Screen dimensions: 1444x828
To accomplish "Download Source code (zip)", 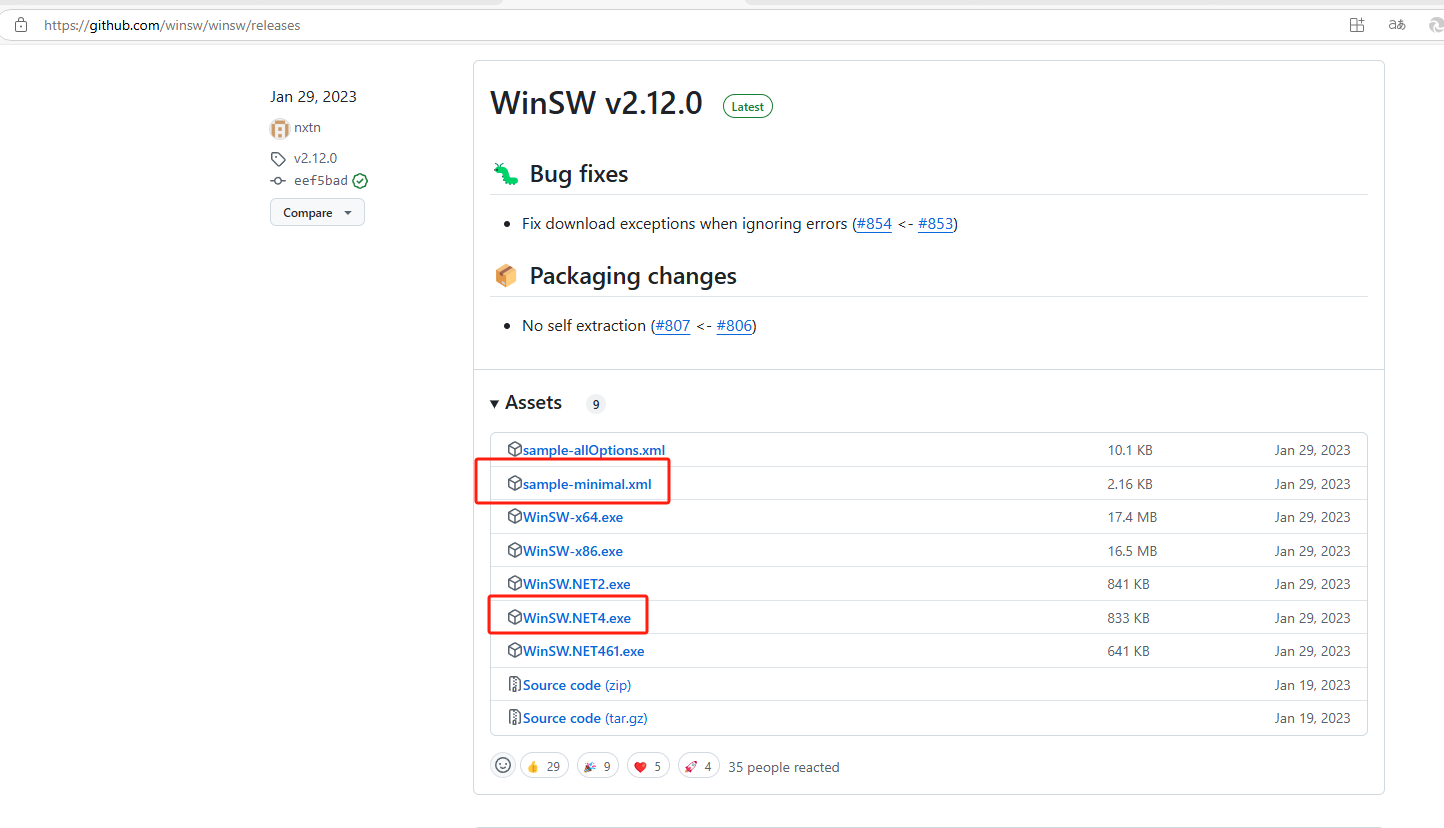I will click(x=577, y=685).
